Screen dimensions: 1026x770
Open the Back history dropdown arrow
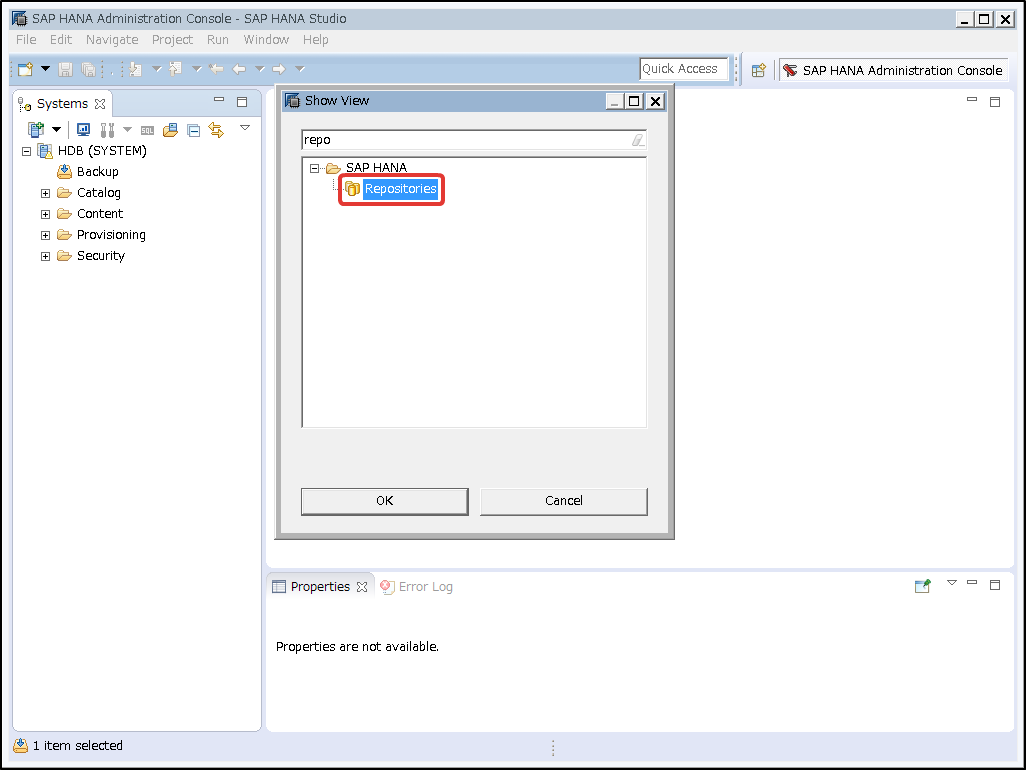coord(260,69)
